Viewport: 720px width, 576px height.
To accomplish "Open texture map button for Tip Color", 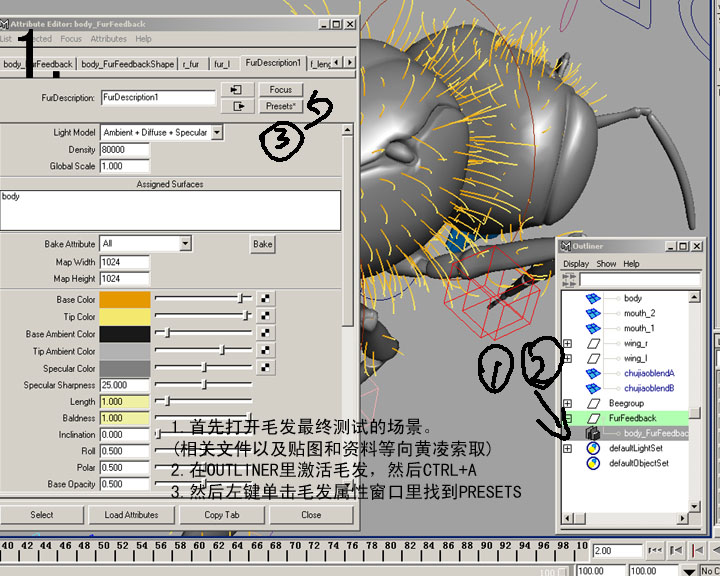I will tap(265, 316).
